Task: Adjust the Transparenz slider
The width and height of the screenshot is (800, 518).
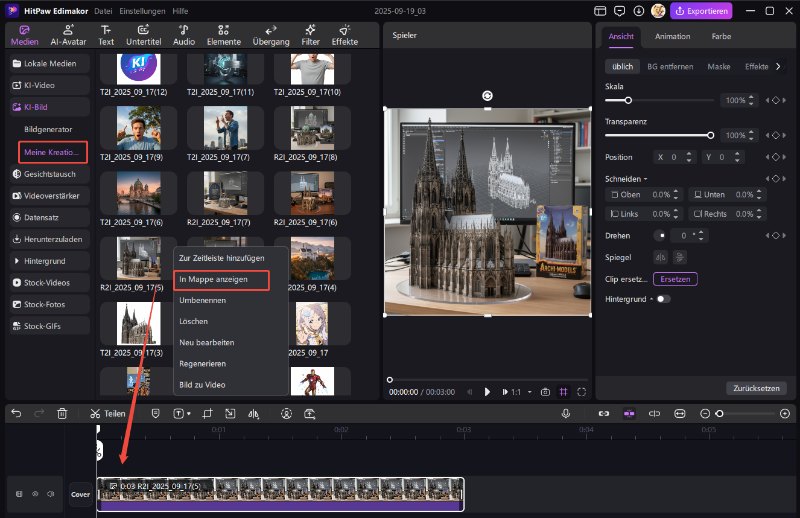Action: (659, 135)
